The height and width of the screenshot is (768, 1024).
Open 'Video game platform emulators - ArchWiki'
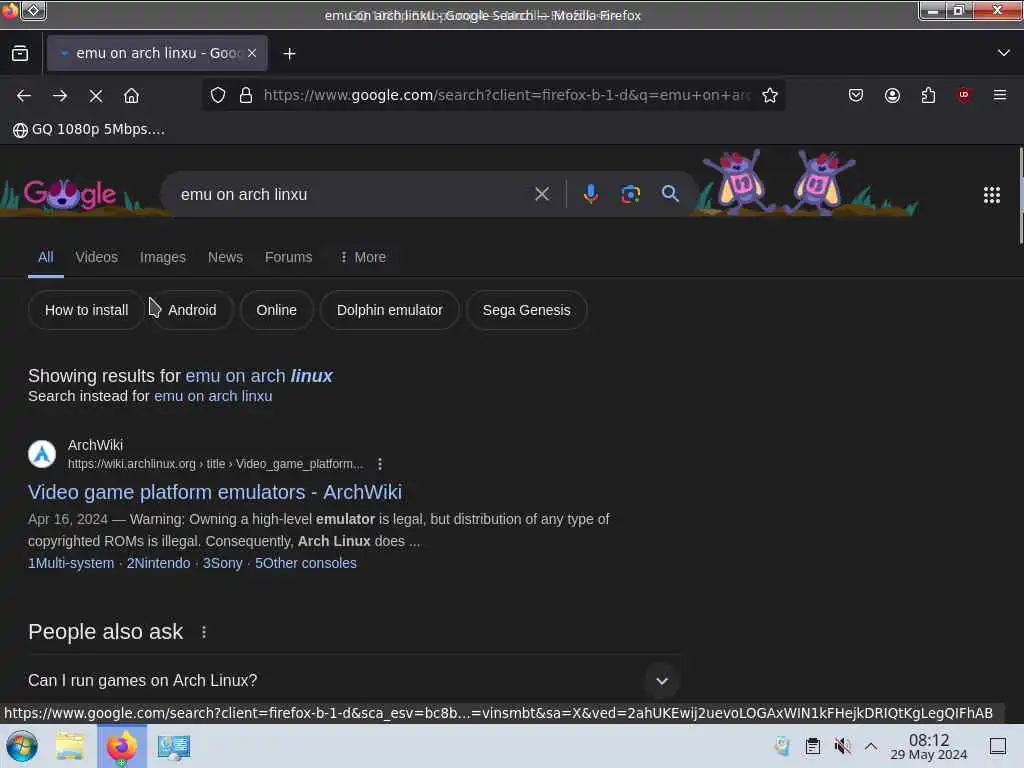tap(215, 492)
